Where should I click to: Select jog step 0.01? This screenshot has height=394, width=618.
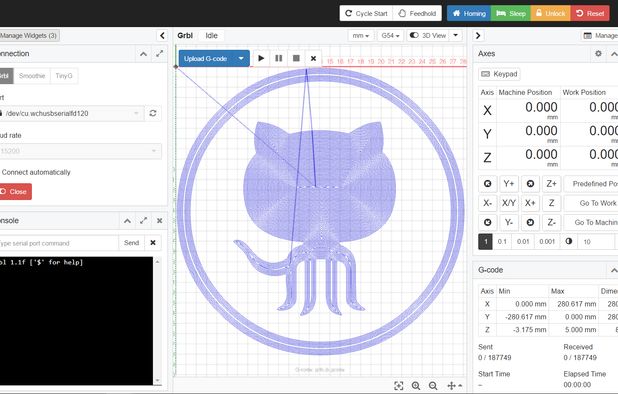523,242
